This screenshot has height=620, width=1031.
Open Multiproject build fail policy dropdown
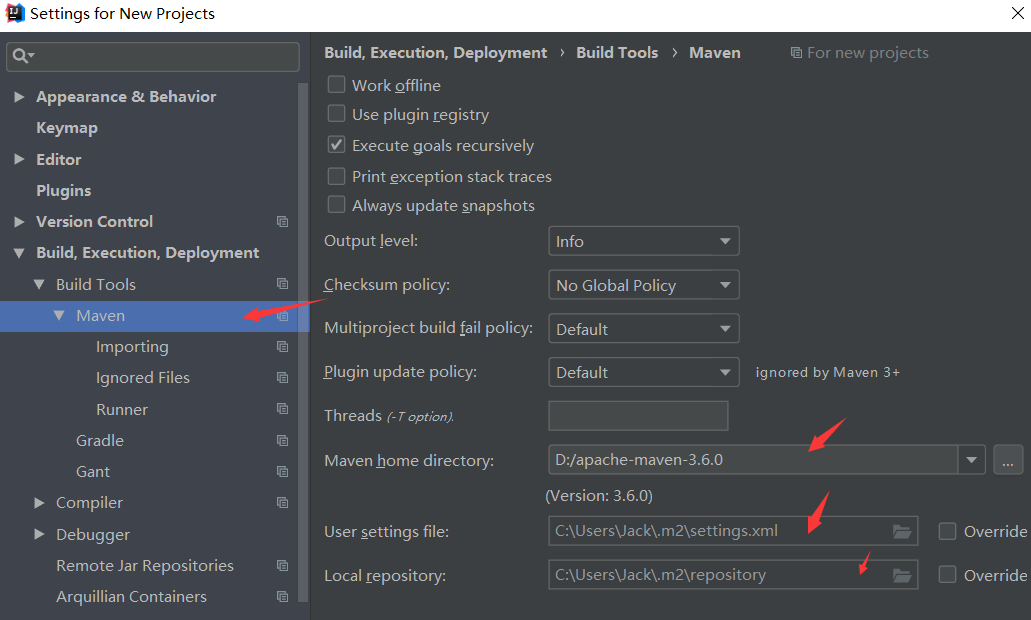click(x=644, y=329)
